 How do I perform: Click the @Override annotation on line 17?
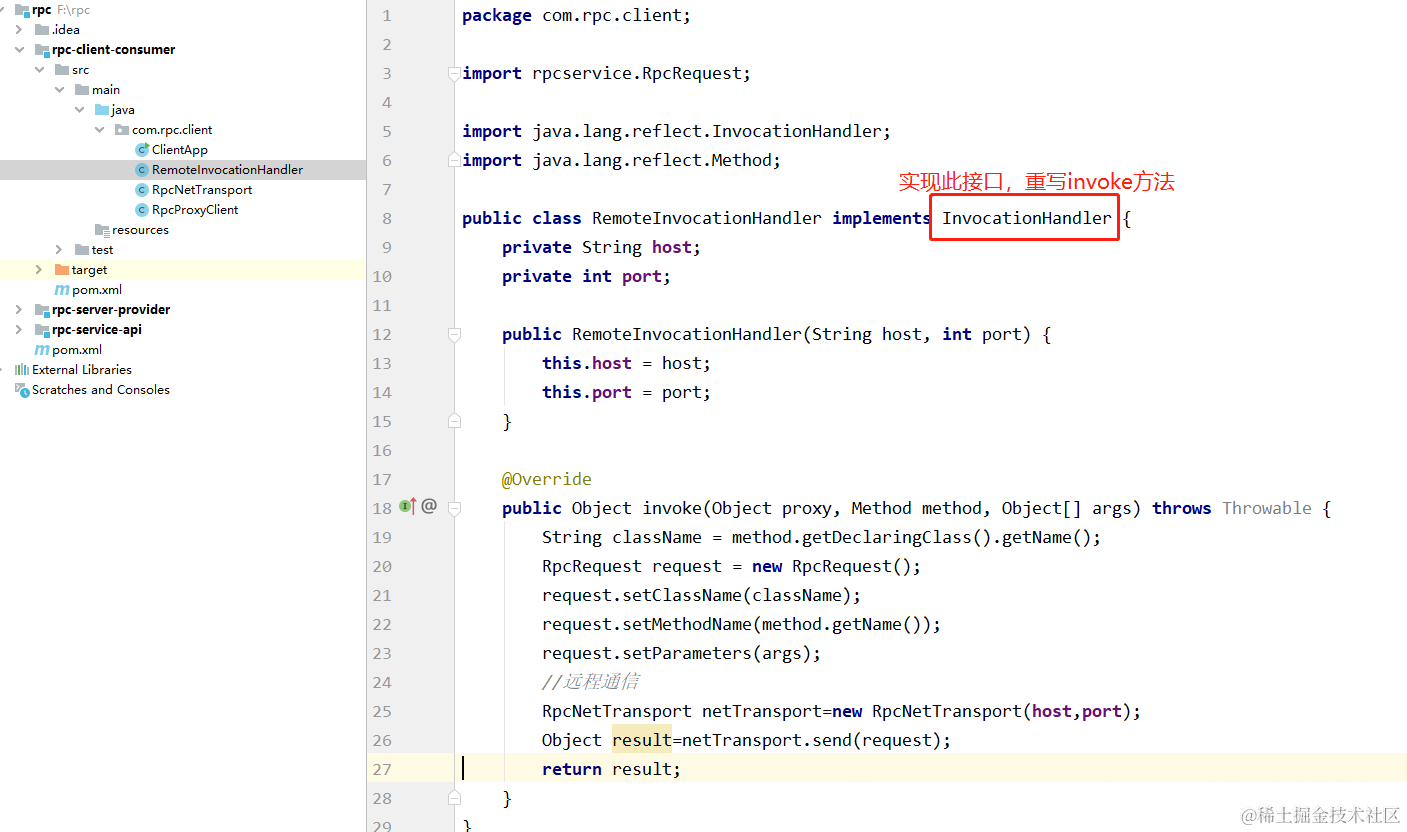547,479
